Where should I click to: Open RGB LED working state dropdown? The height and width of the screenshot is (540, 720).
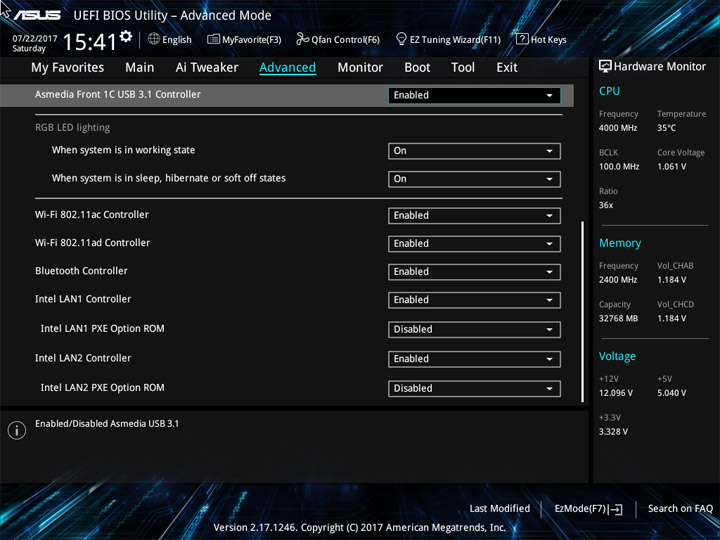[x=474, y=151]
